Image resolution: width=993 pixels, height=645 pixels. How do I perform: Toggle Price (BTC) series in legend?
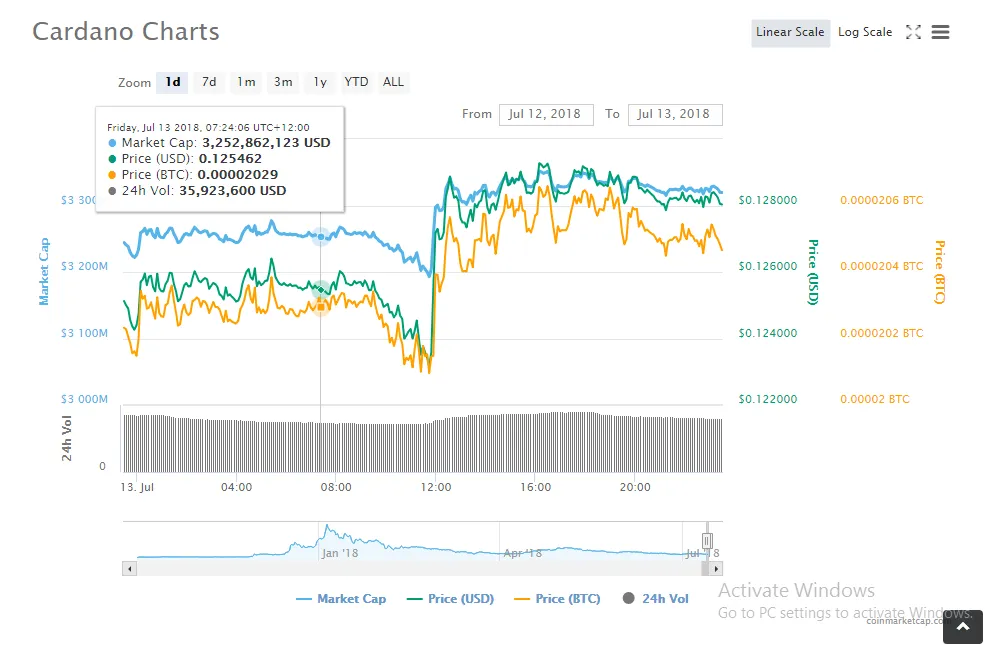tap(557, 599)
